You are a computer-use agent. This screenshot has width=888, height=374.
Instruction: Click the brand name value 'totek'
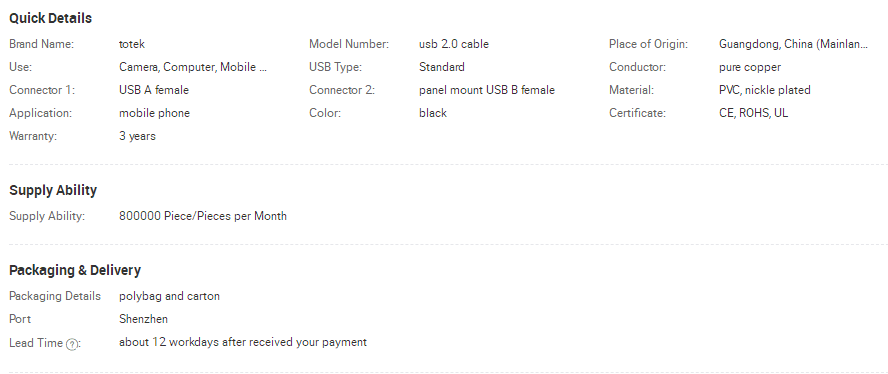click(132, 44)
